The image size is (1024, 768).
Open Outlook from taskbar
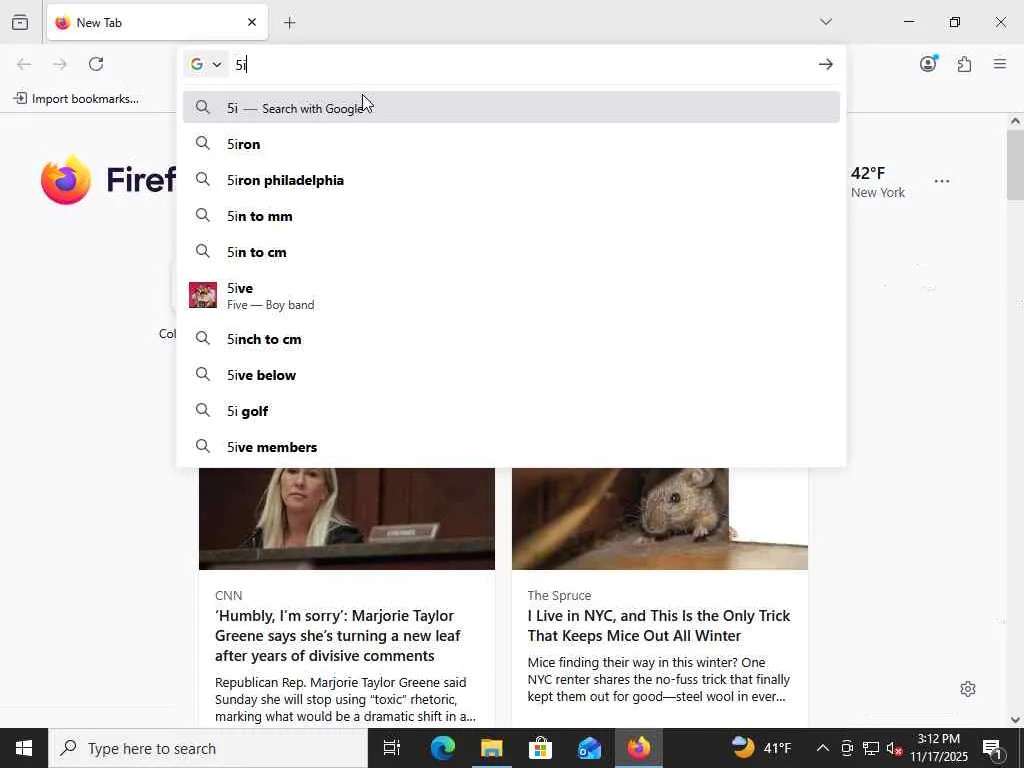589,748
